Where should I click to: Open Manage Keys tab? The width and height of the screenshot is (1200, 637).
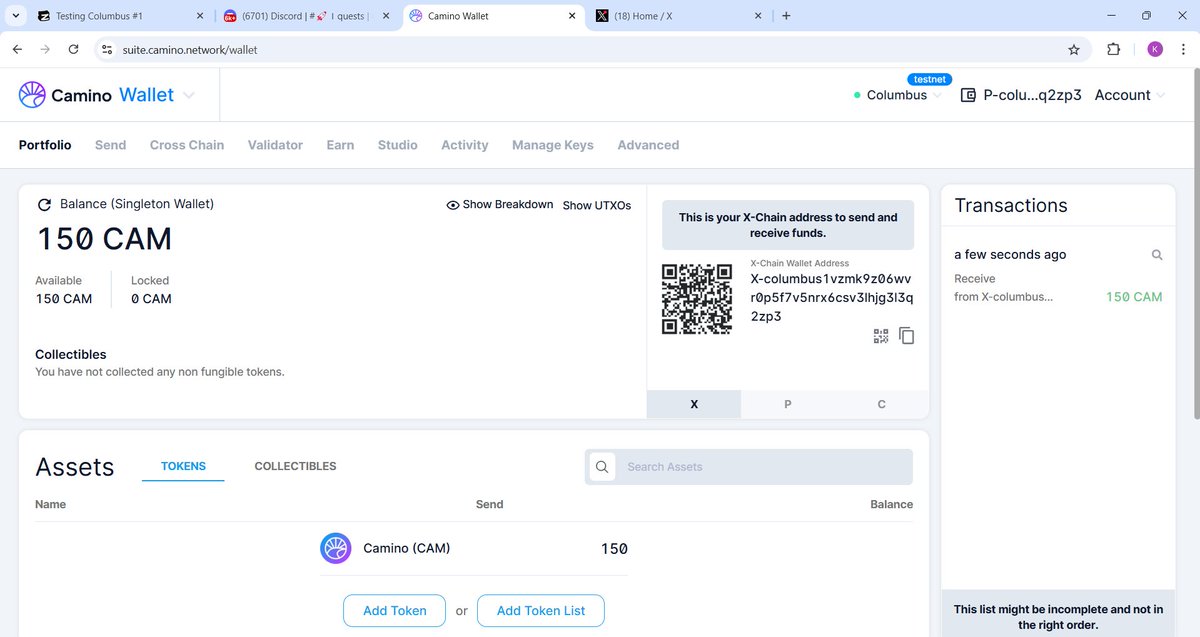coord(553,145)
